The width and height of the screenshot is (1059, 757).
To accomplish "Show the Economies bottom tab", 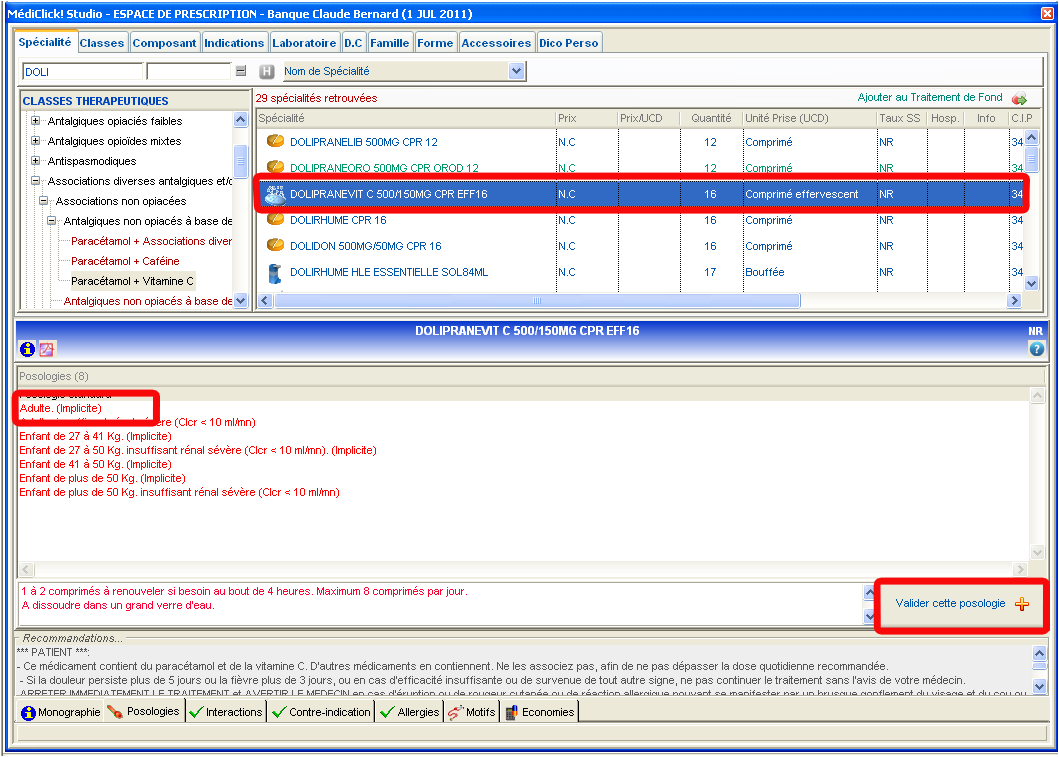I will pyautogui.click(x=539, y=712).
